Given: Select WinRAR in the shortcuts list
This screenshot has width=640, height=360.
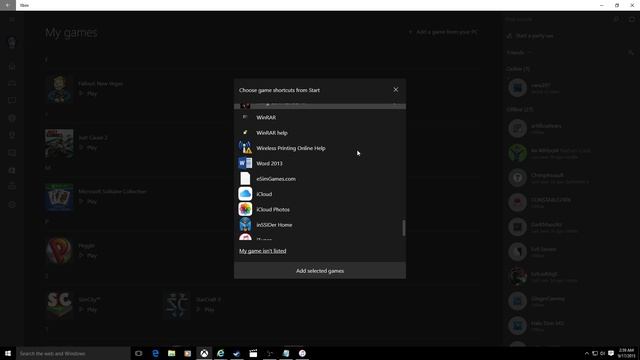Looking at the screenshot, I should [320, 117].
